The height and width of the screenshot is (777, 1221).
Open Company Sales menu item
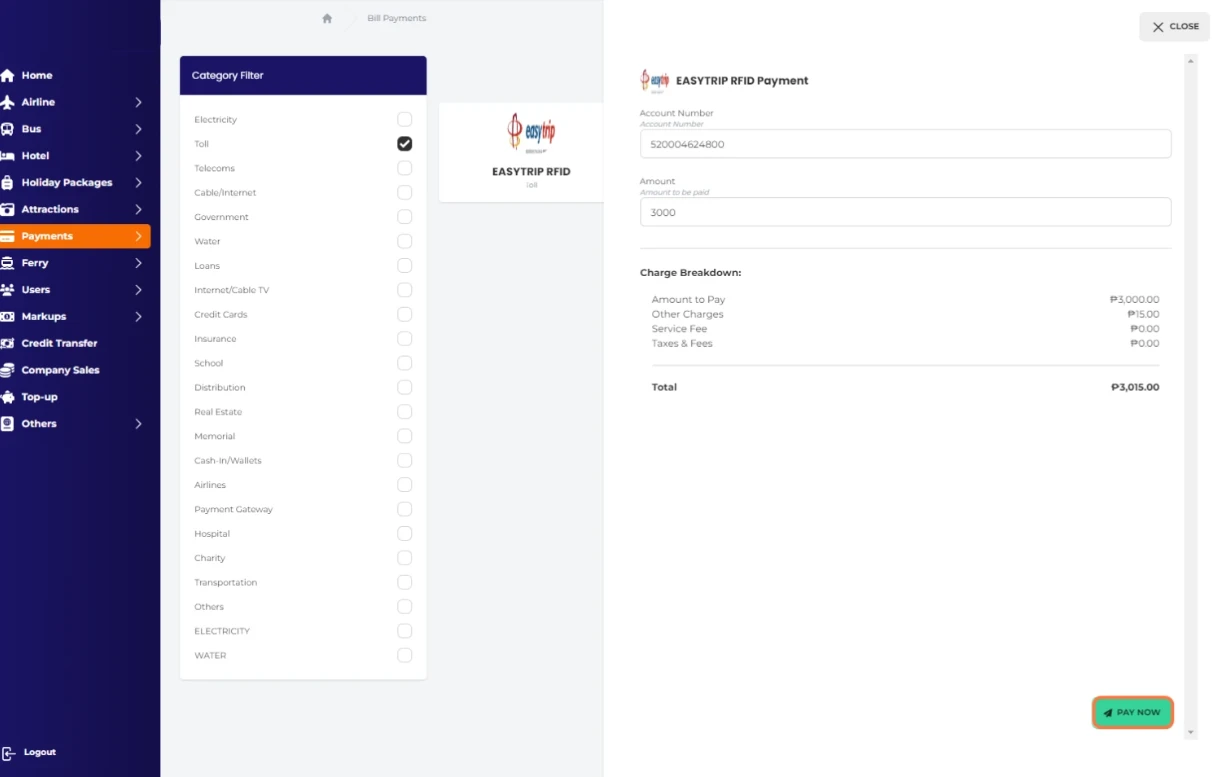click(60, 370)
